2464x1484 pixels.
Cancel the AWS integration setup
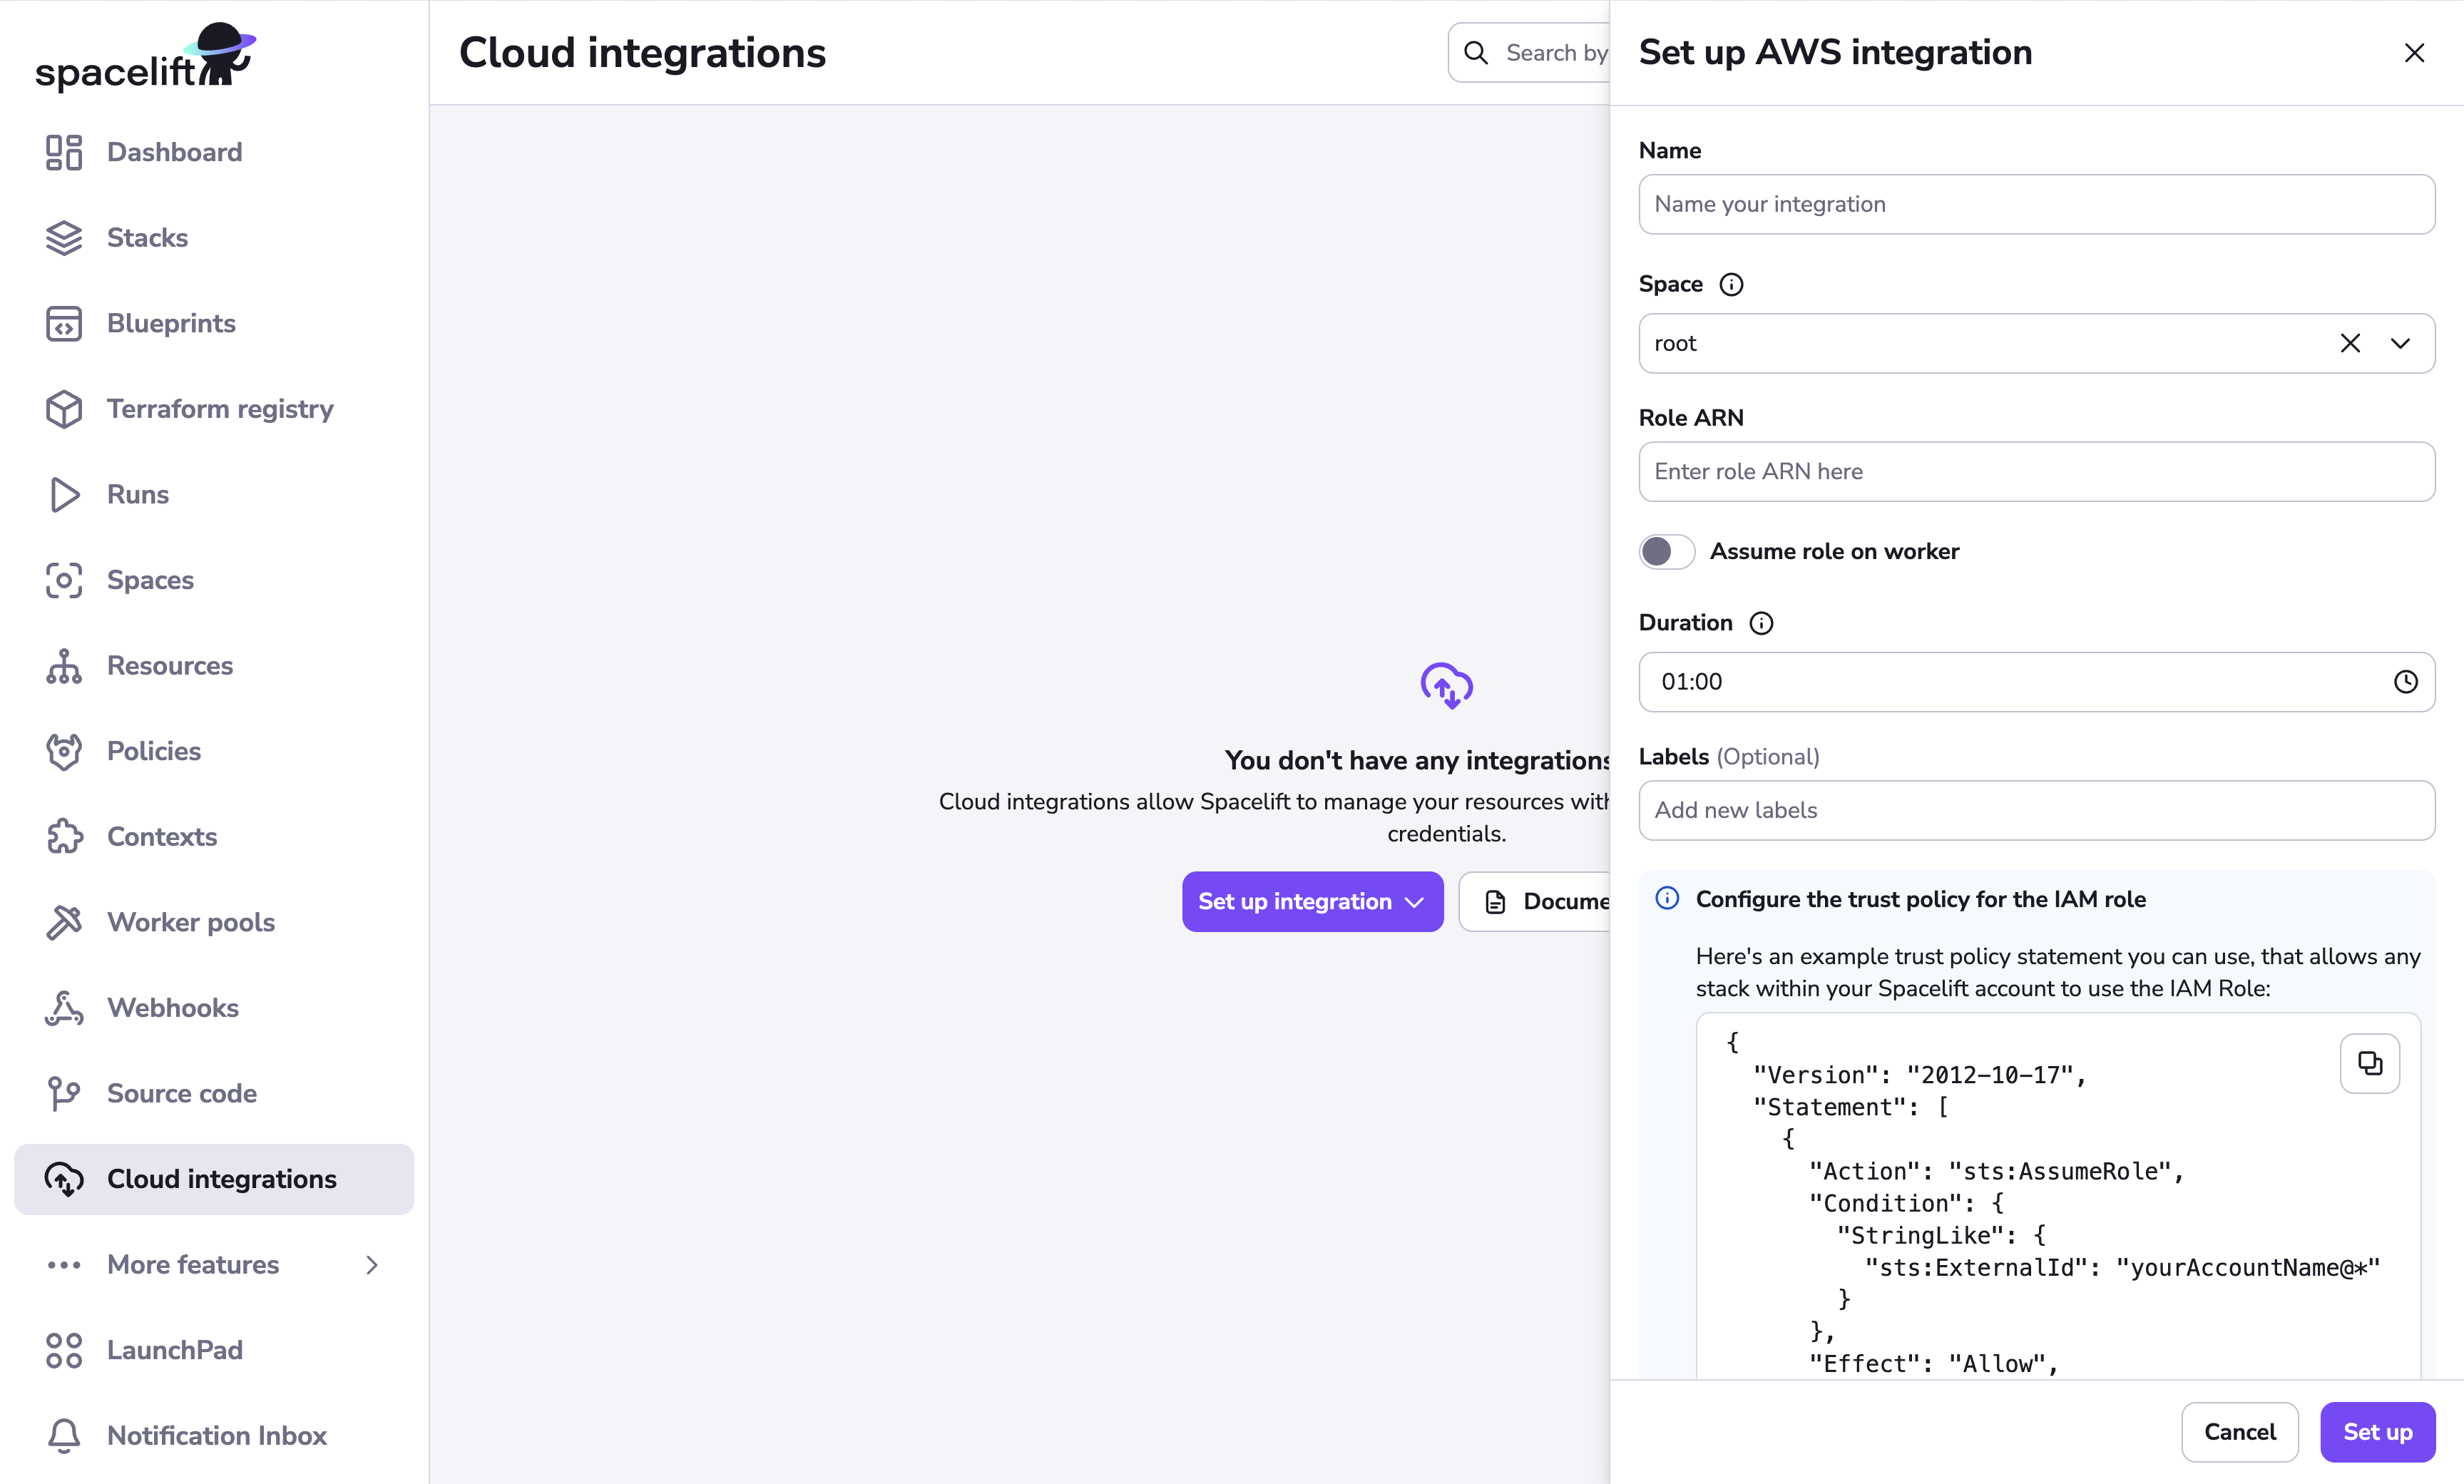(2240, 1432)
